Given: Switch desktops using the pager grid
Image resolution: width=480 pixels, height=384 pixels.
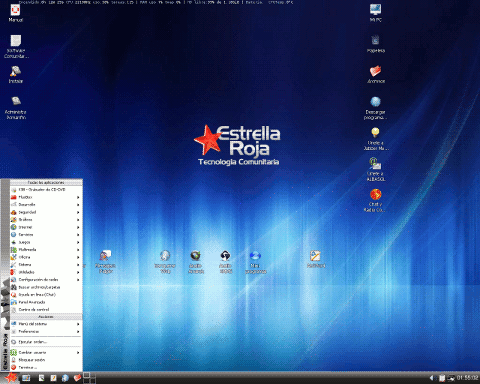Looking at the screenshot, I should point(89,378).
